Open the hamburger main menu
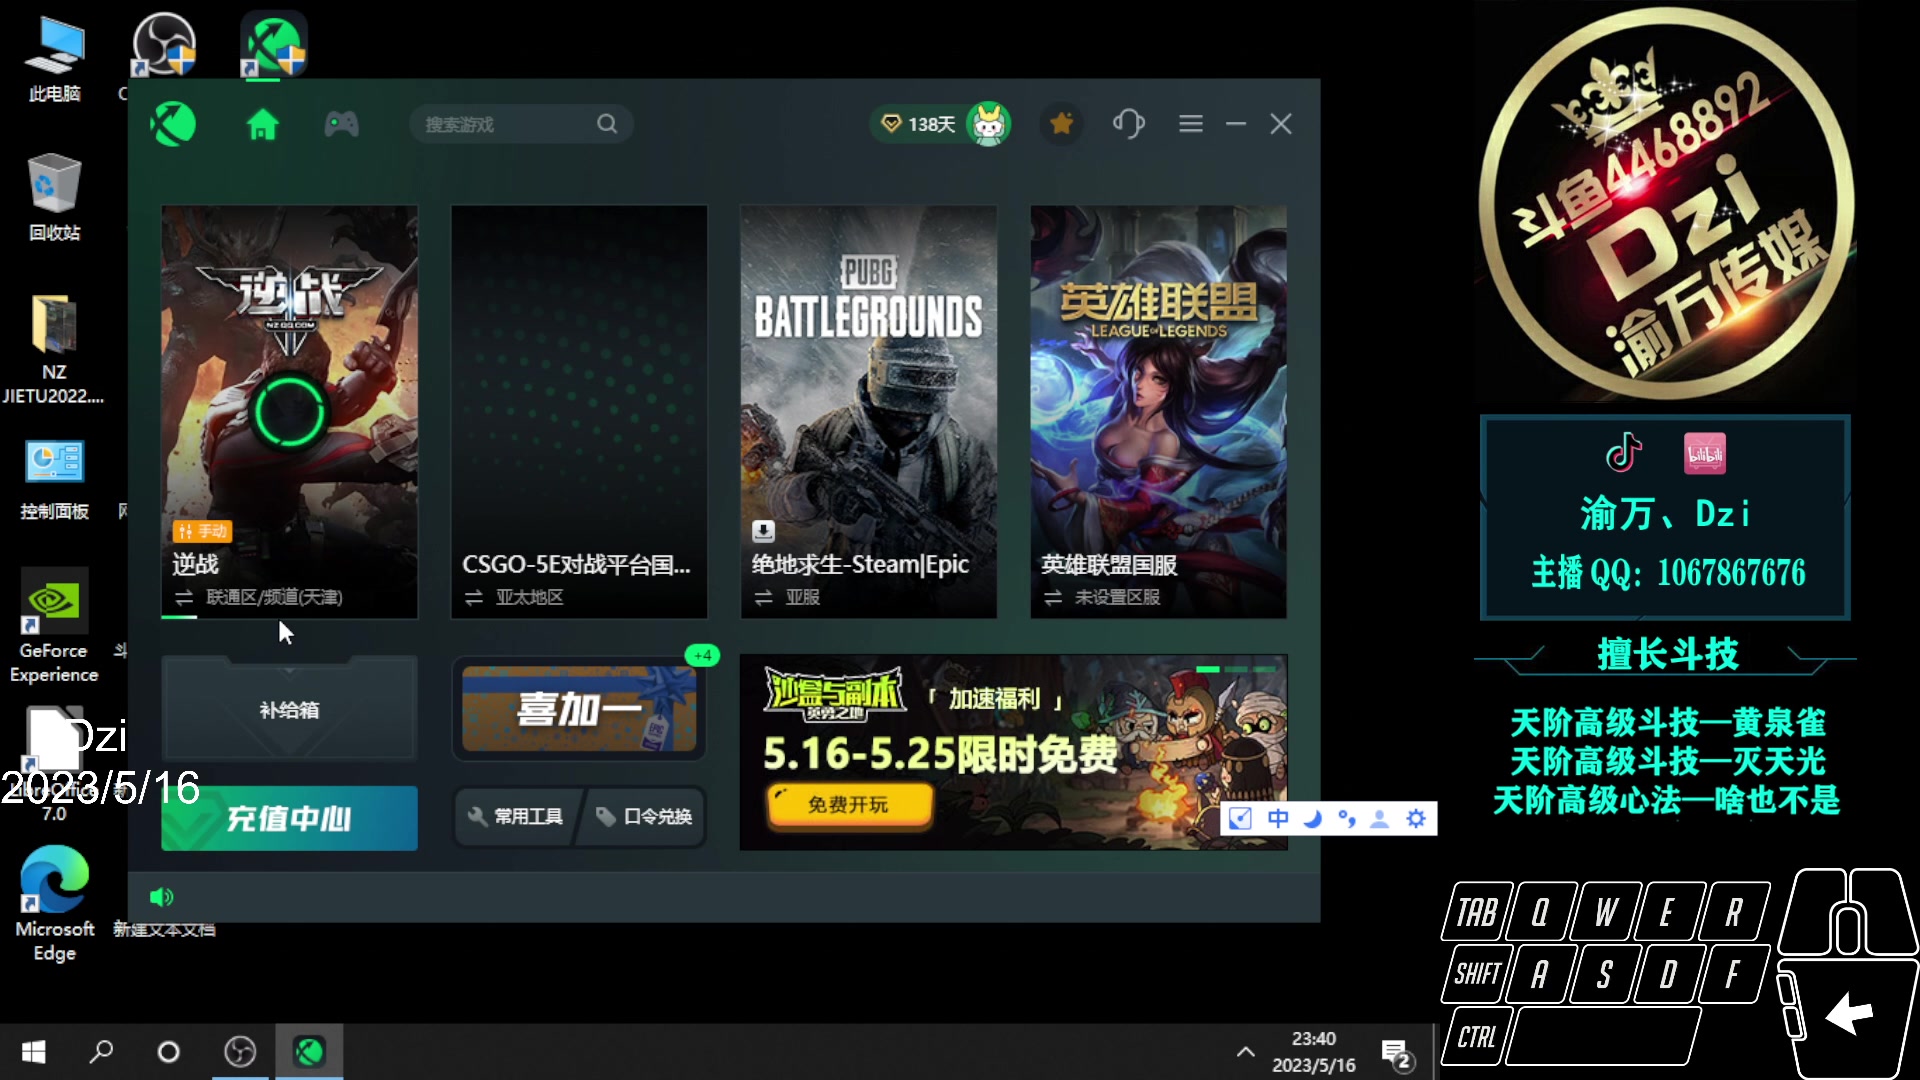 1190,124
